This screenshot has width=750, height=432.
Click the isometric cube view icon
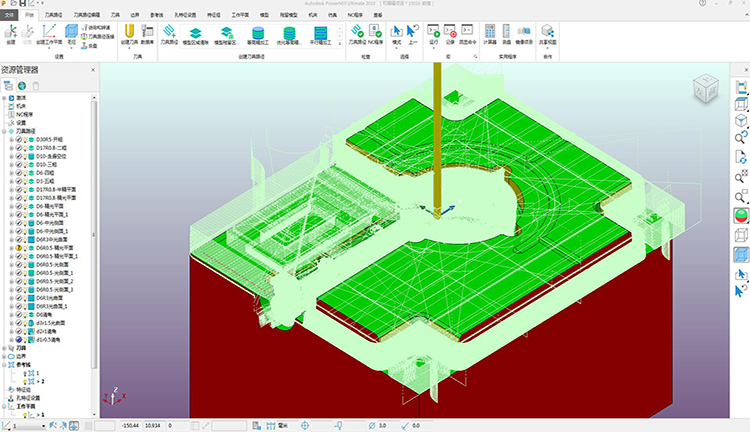tap(740, 120)
